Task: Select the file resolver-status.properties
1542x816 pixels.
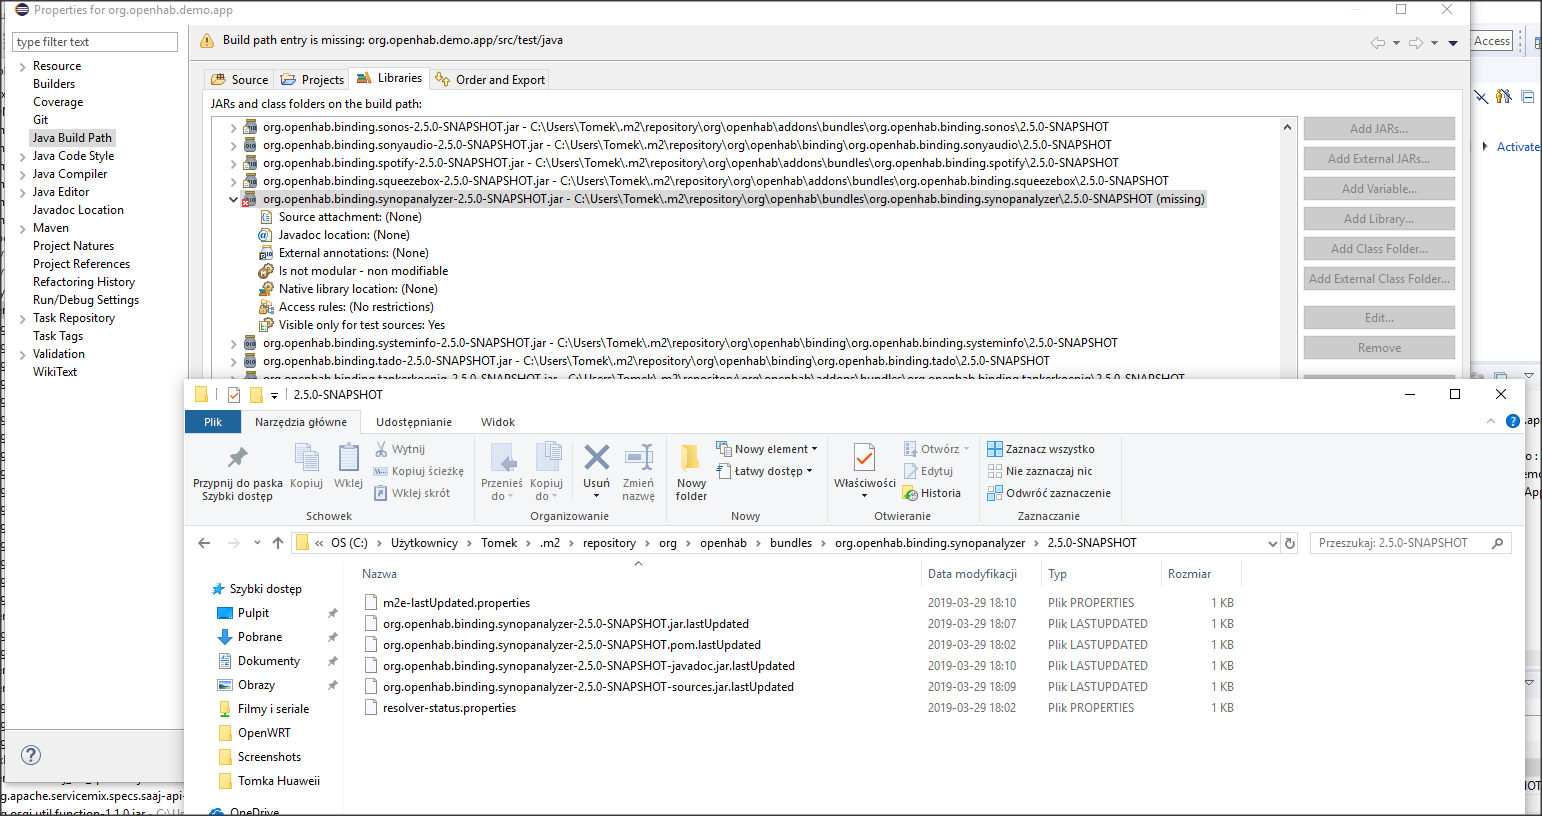Action: (x=449, y=708)
